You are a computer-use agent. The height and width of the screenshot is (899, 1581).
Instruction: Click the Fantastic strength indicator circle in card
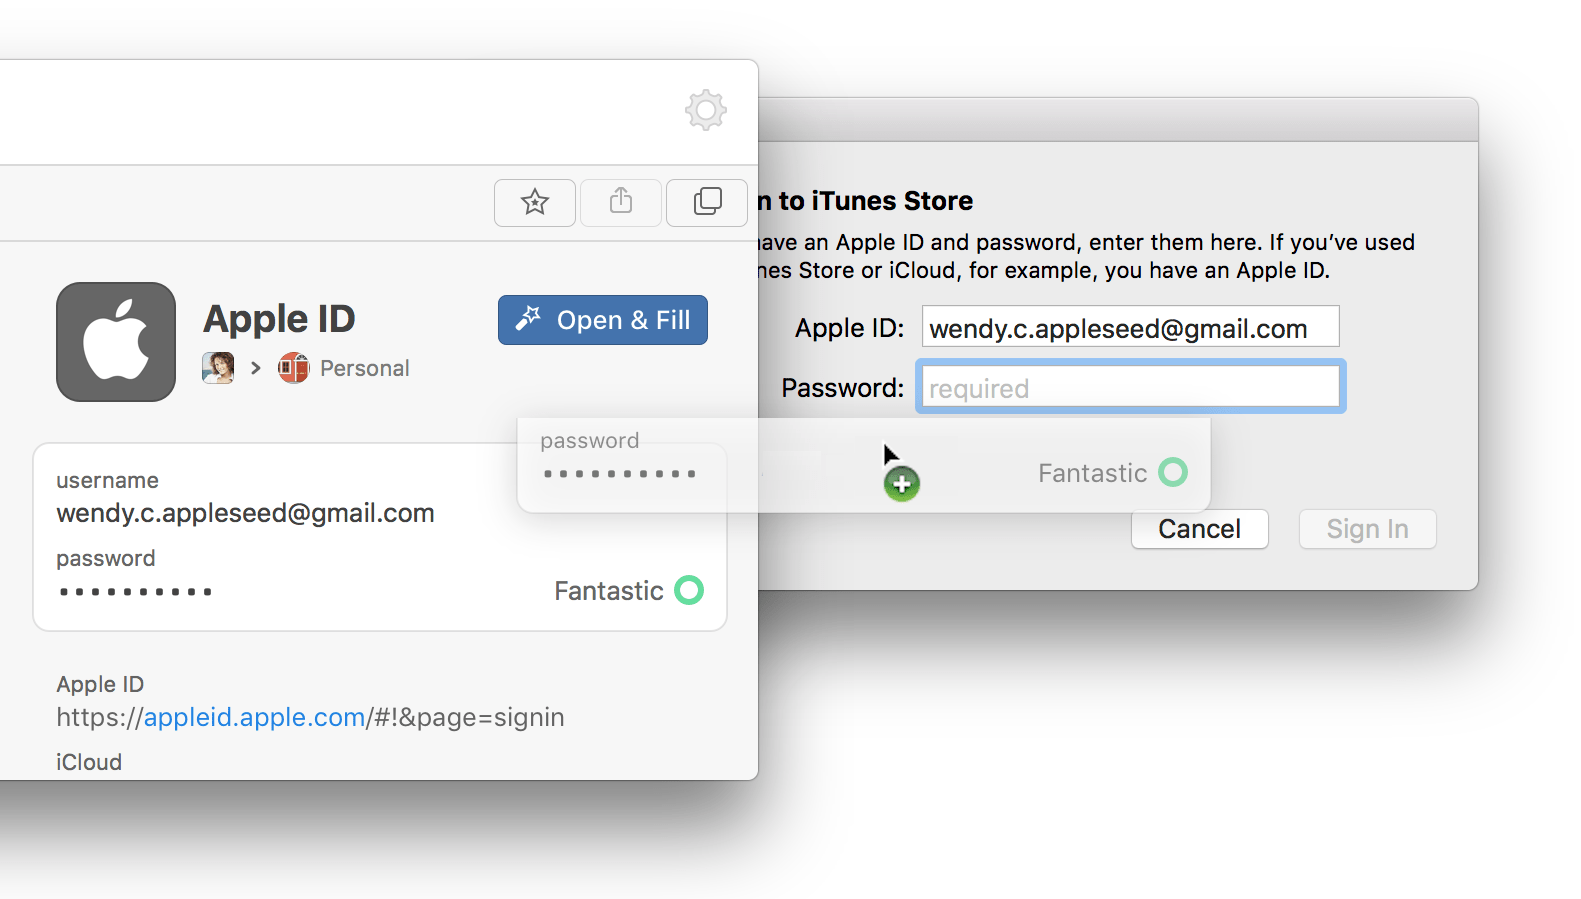coord(689,590)
